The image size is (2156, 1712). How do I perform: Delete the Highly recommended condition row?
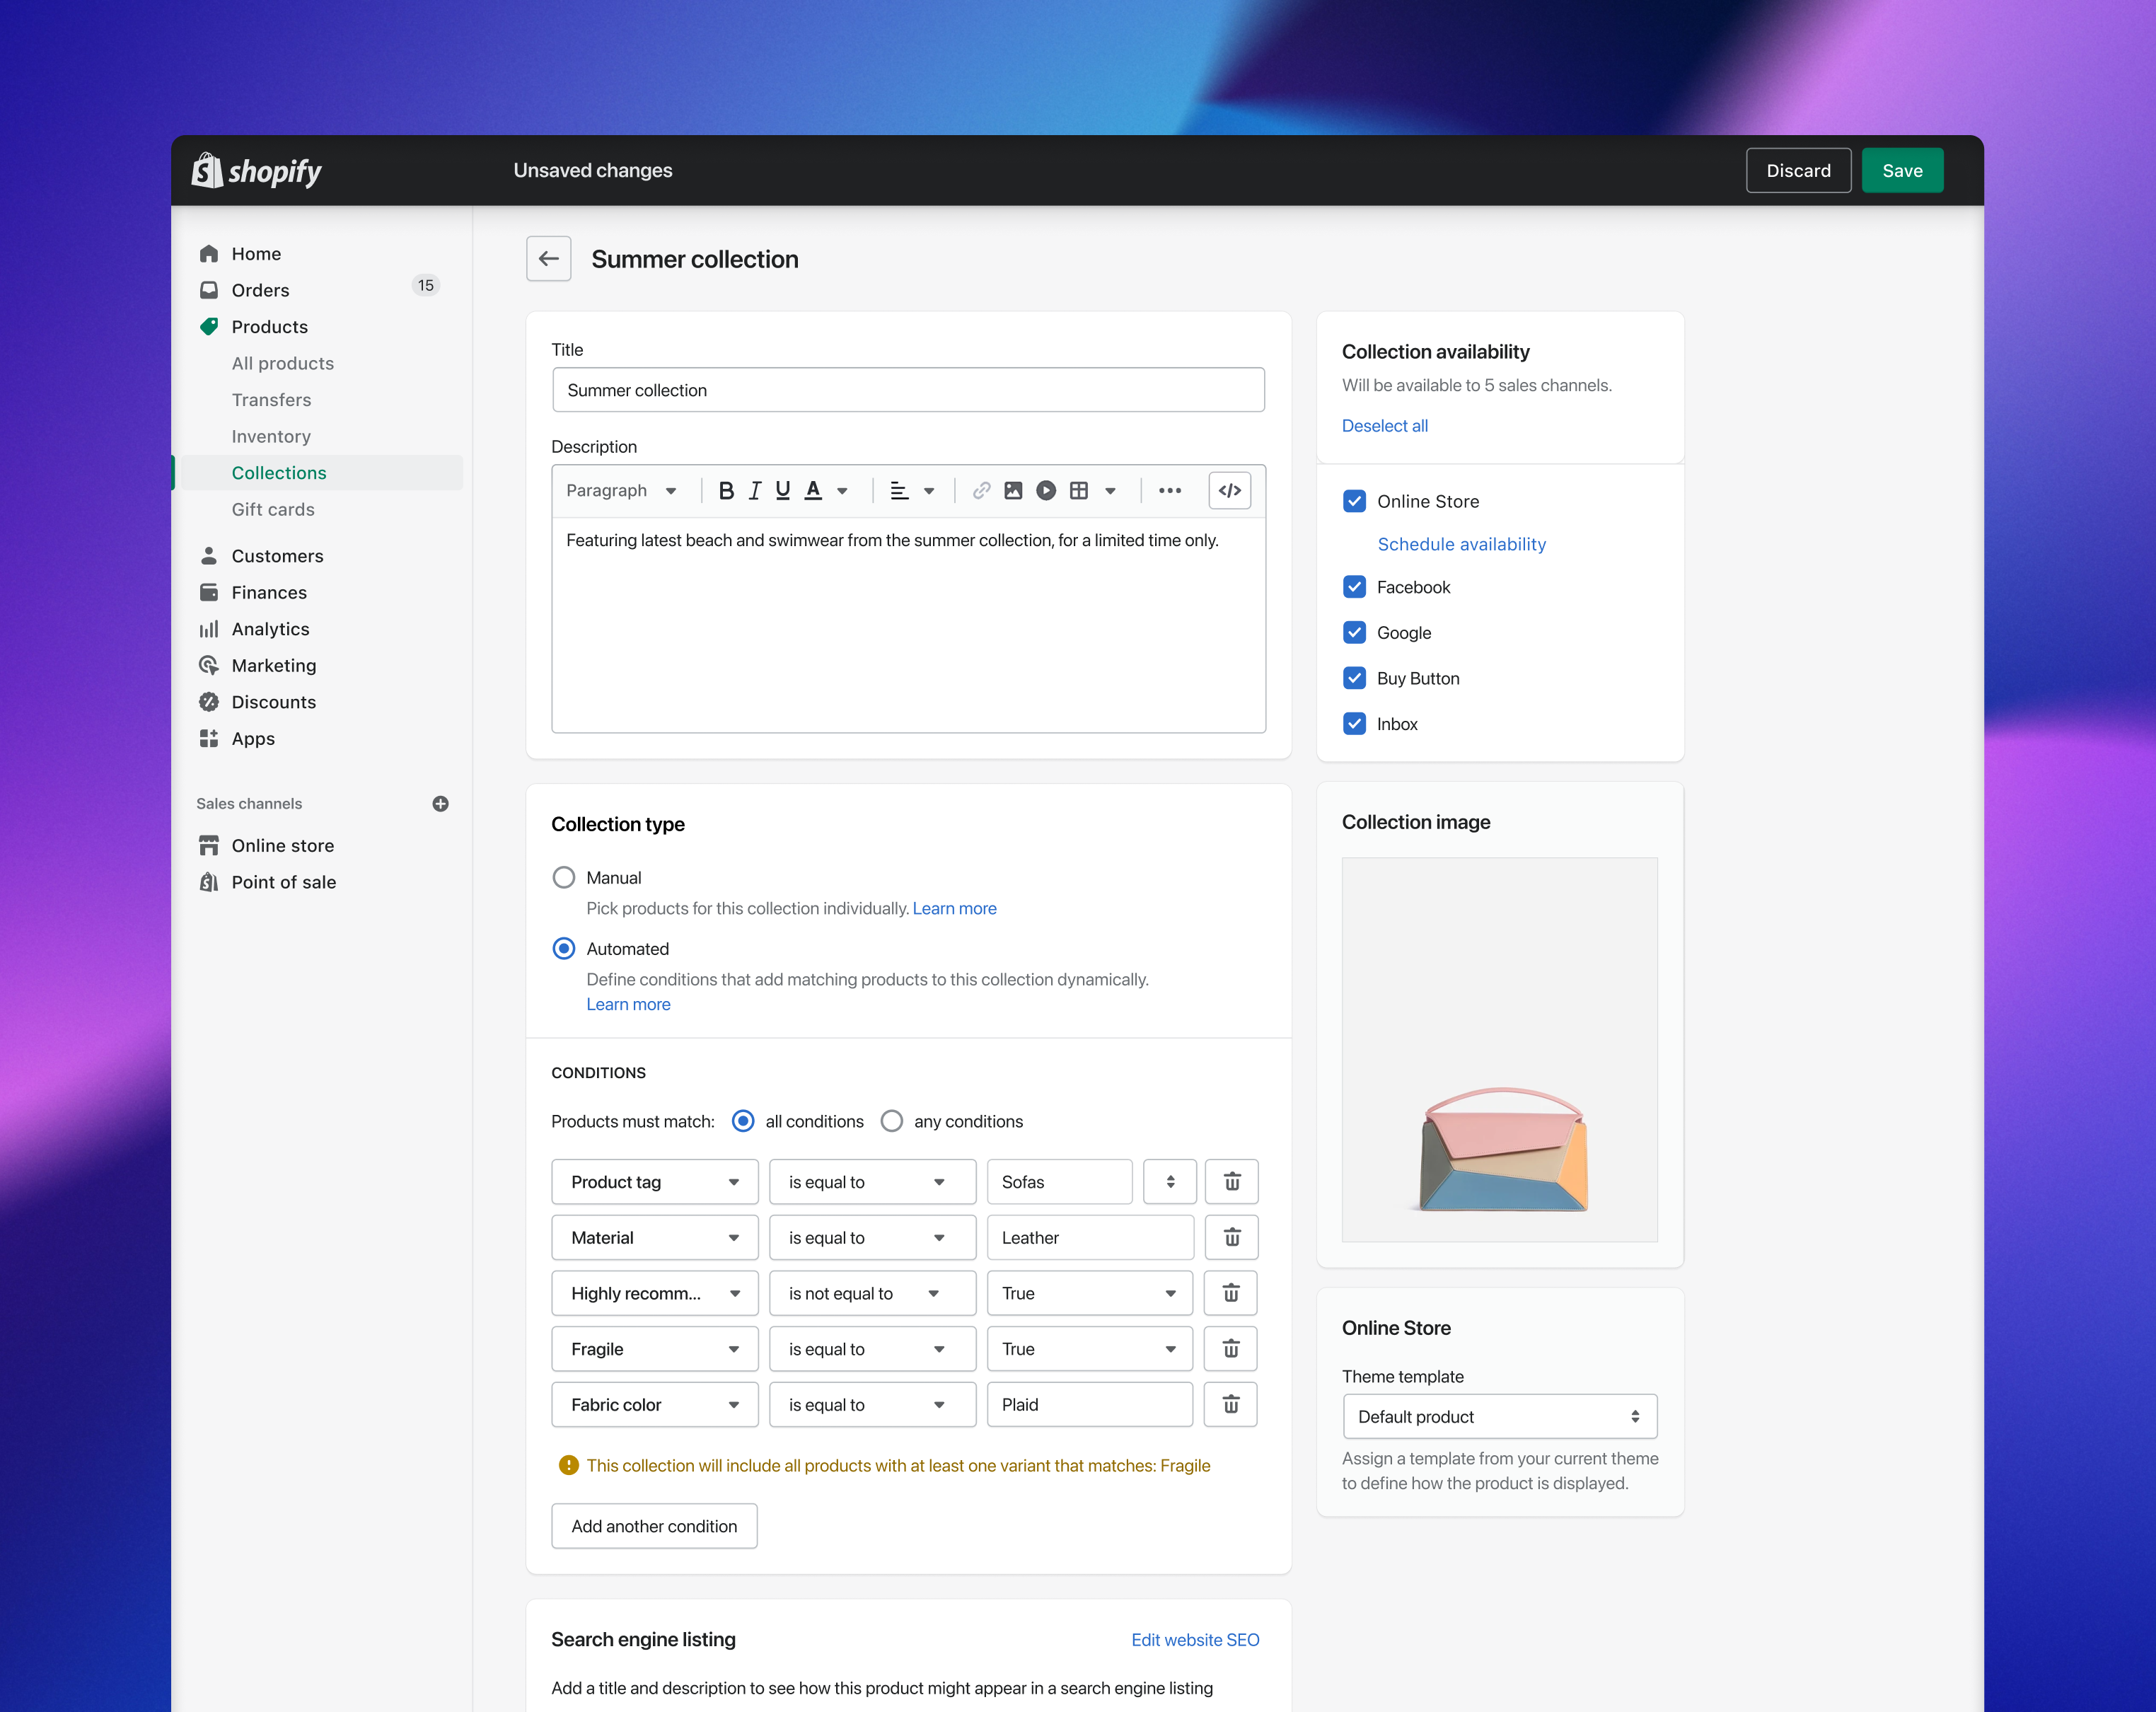(x=1231, y=1293)
